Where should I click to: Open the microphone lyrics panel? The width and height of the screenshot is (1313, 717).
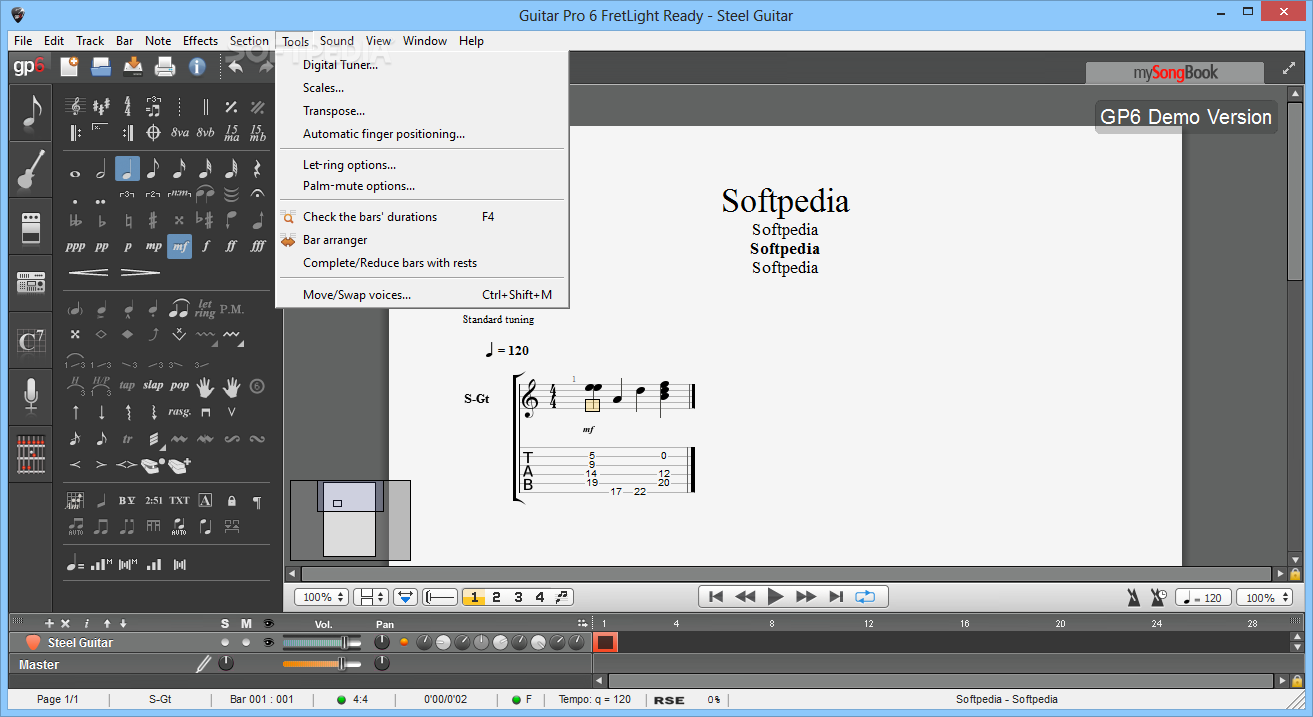click(32, 396)
